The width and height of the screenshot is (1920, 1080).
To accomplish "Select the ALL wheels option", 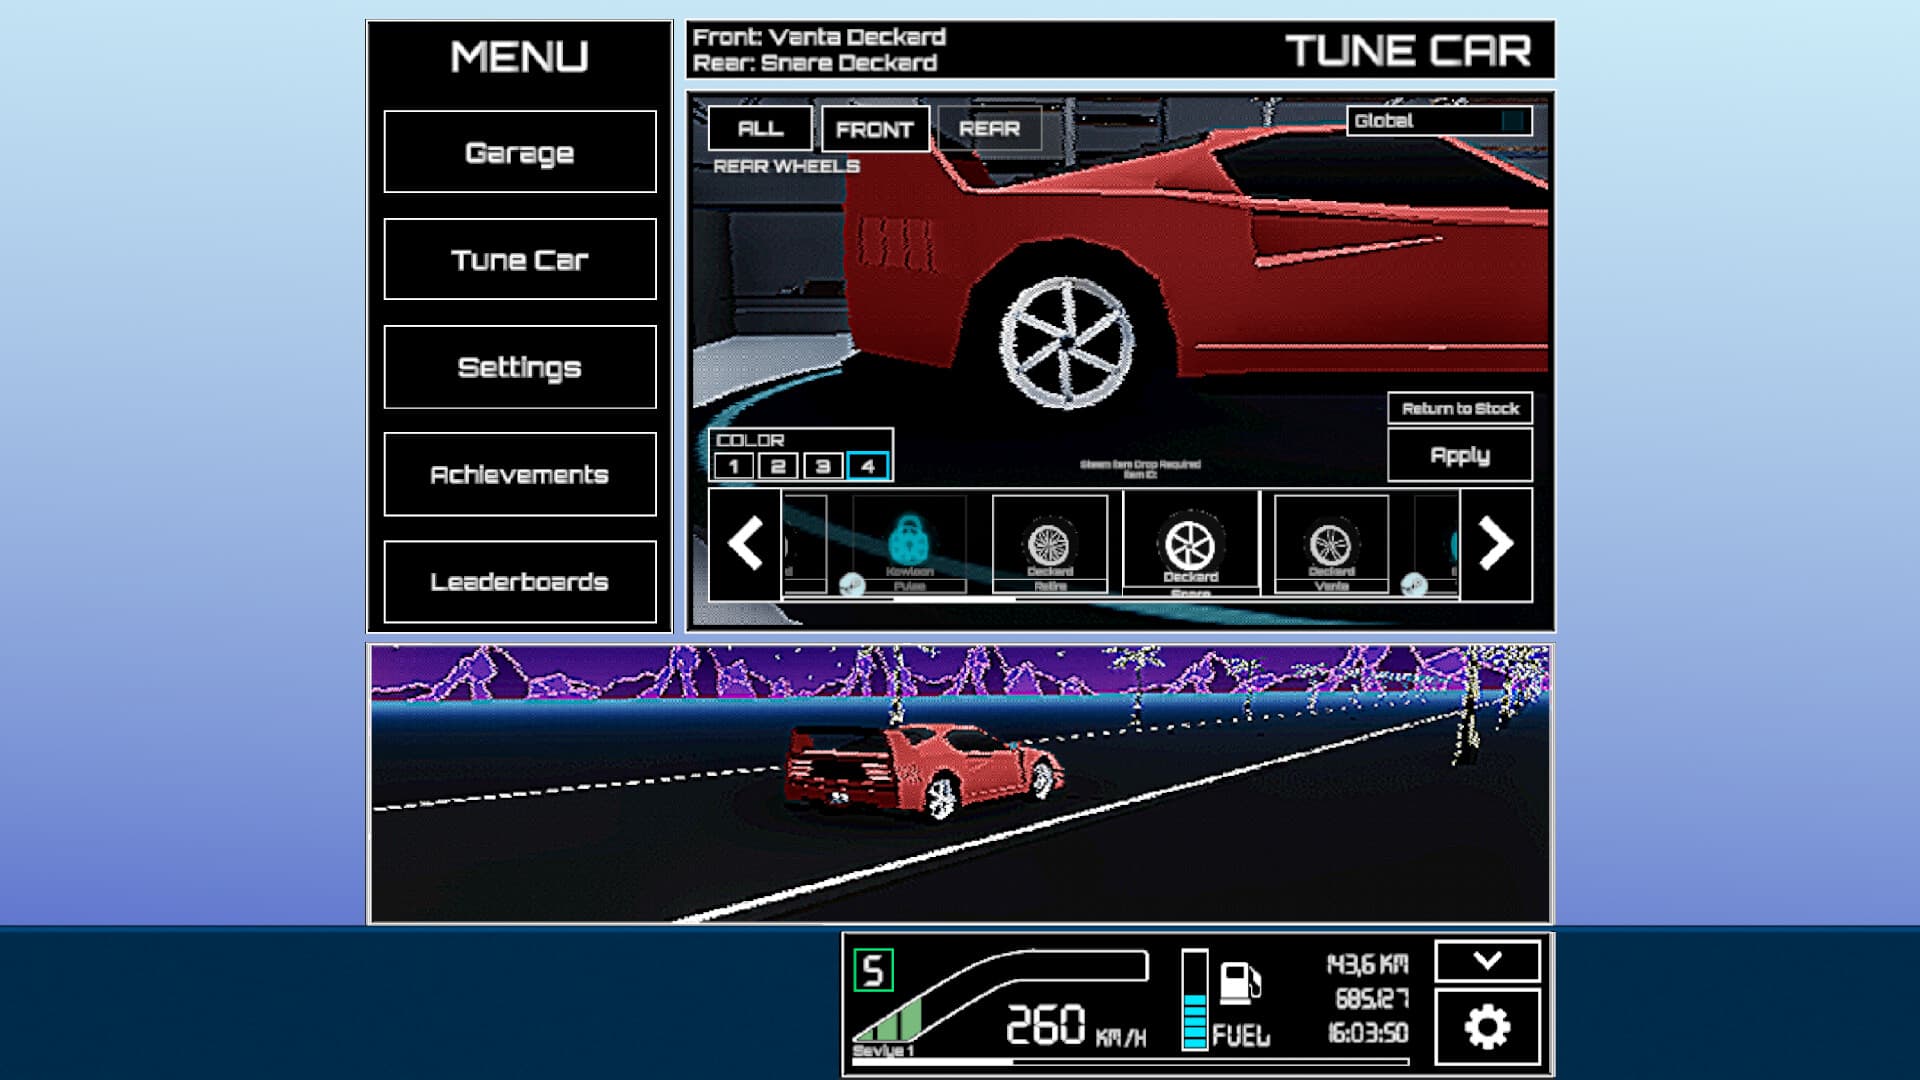I will click(760, 128).
